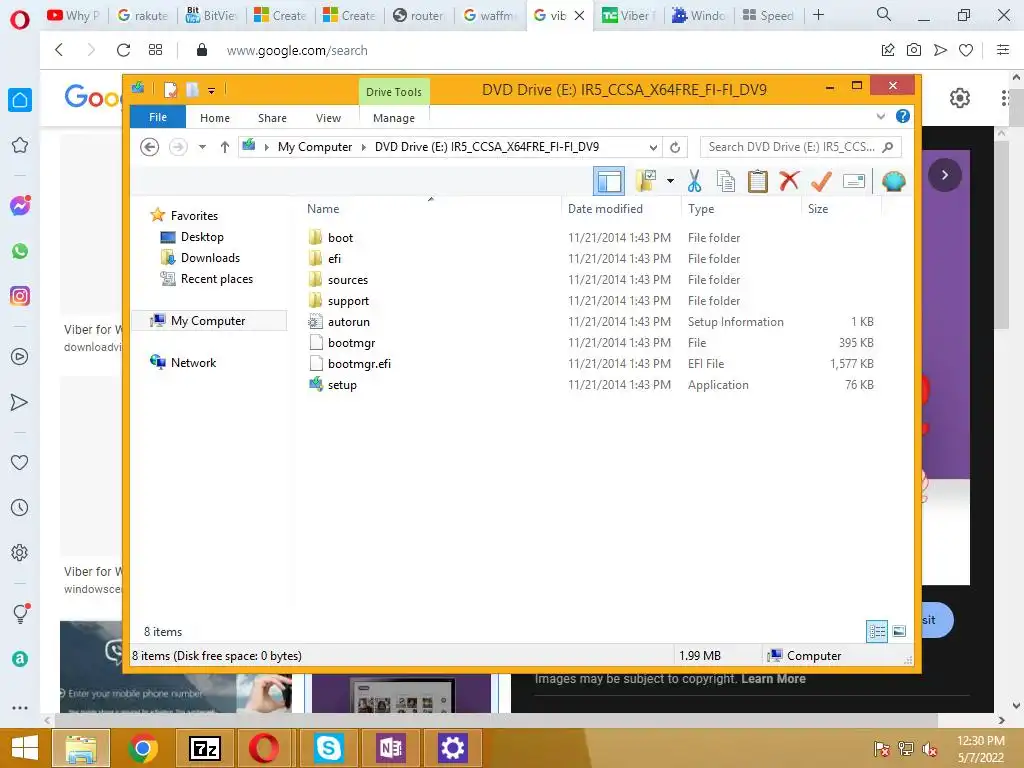Open the Manage ribbon tab
The height and width of the screenshot is (768, 1024).
[x=394, y=118]
